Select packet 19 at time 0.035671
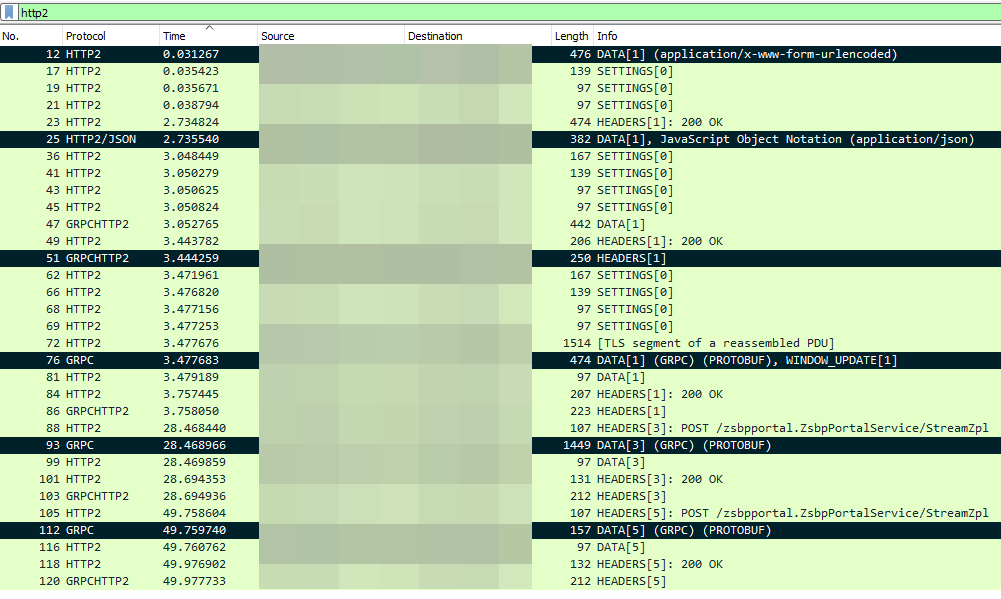Image resolution: width=1001 pixels, height=599 pixels. (500, 88)
